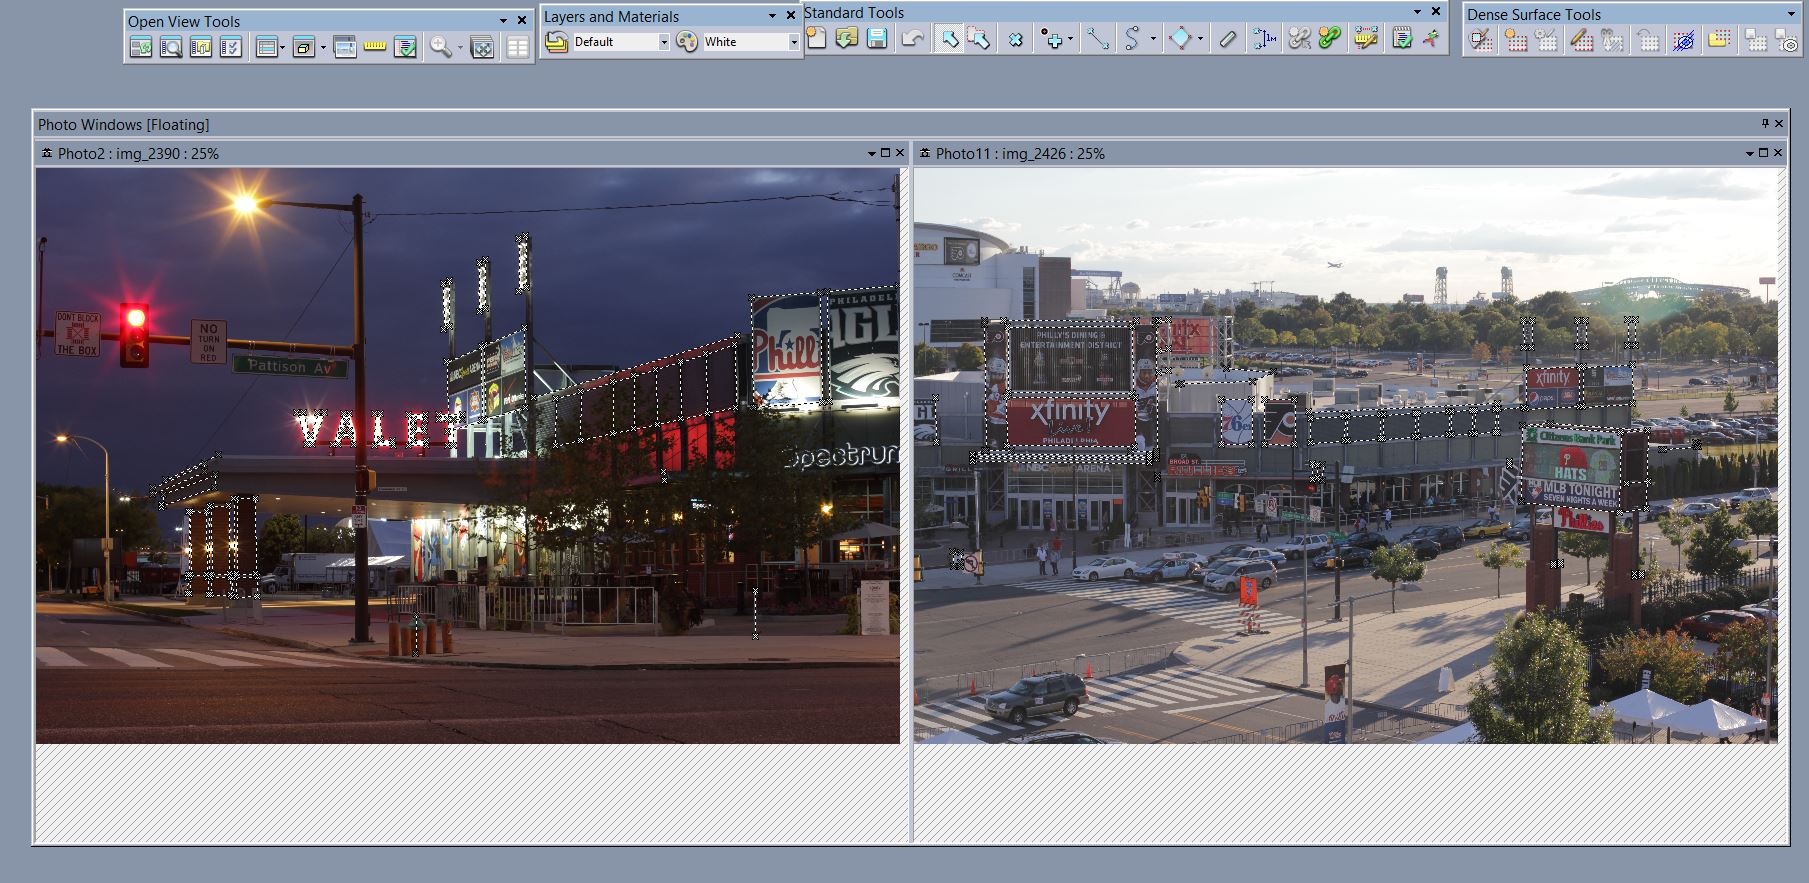Open the project overview view icon
This screenshot has height=883, width=1809.
pyautogui.click(x=141, y=47)
